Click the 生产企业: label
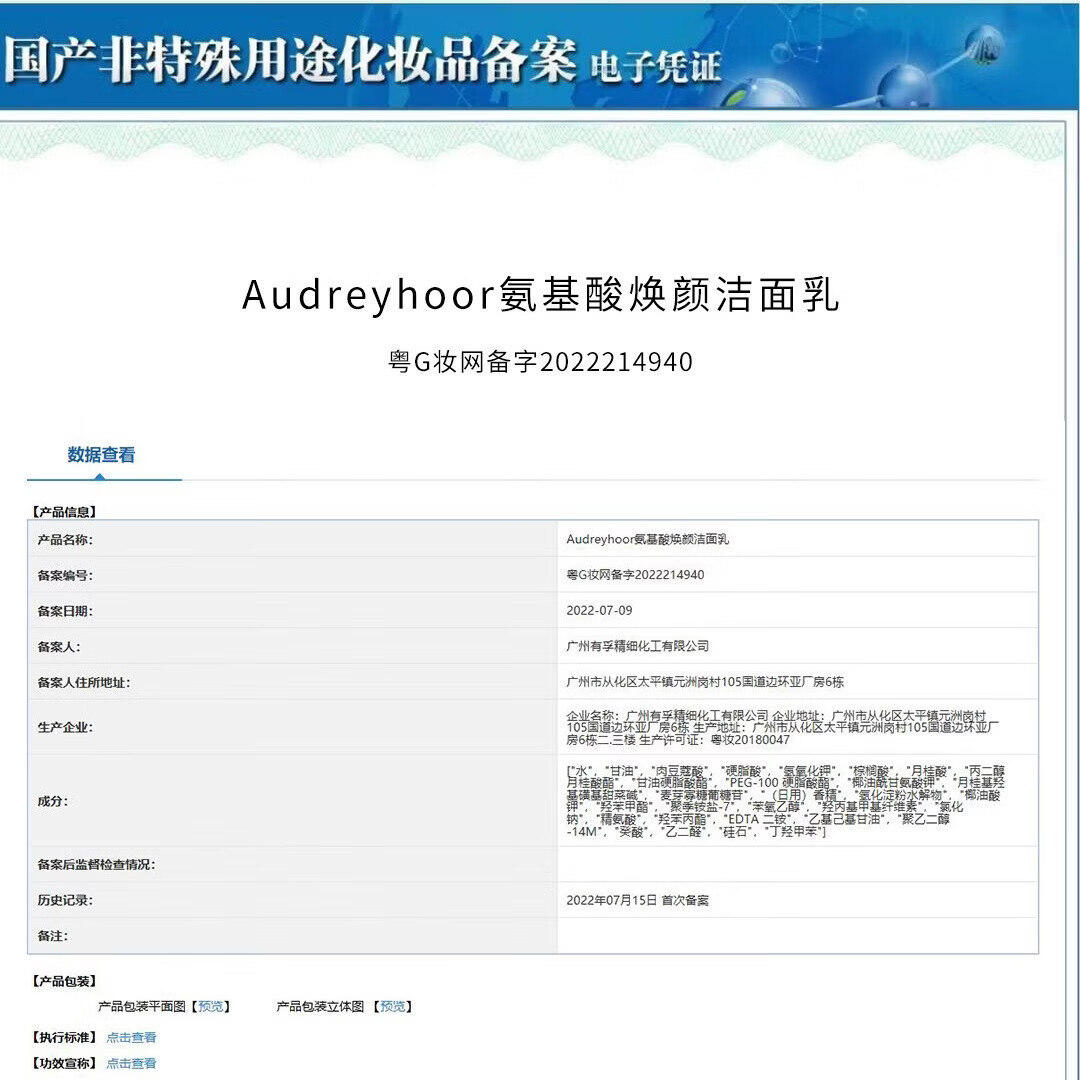The width and height of the screenshot is (1080, 1080). (x=65, y=727)
